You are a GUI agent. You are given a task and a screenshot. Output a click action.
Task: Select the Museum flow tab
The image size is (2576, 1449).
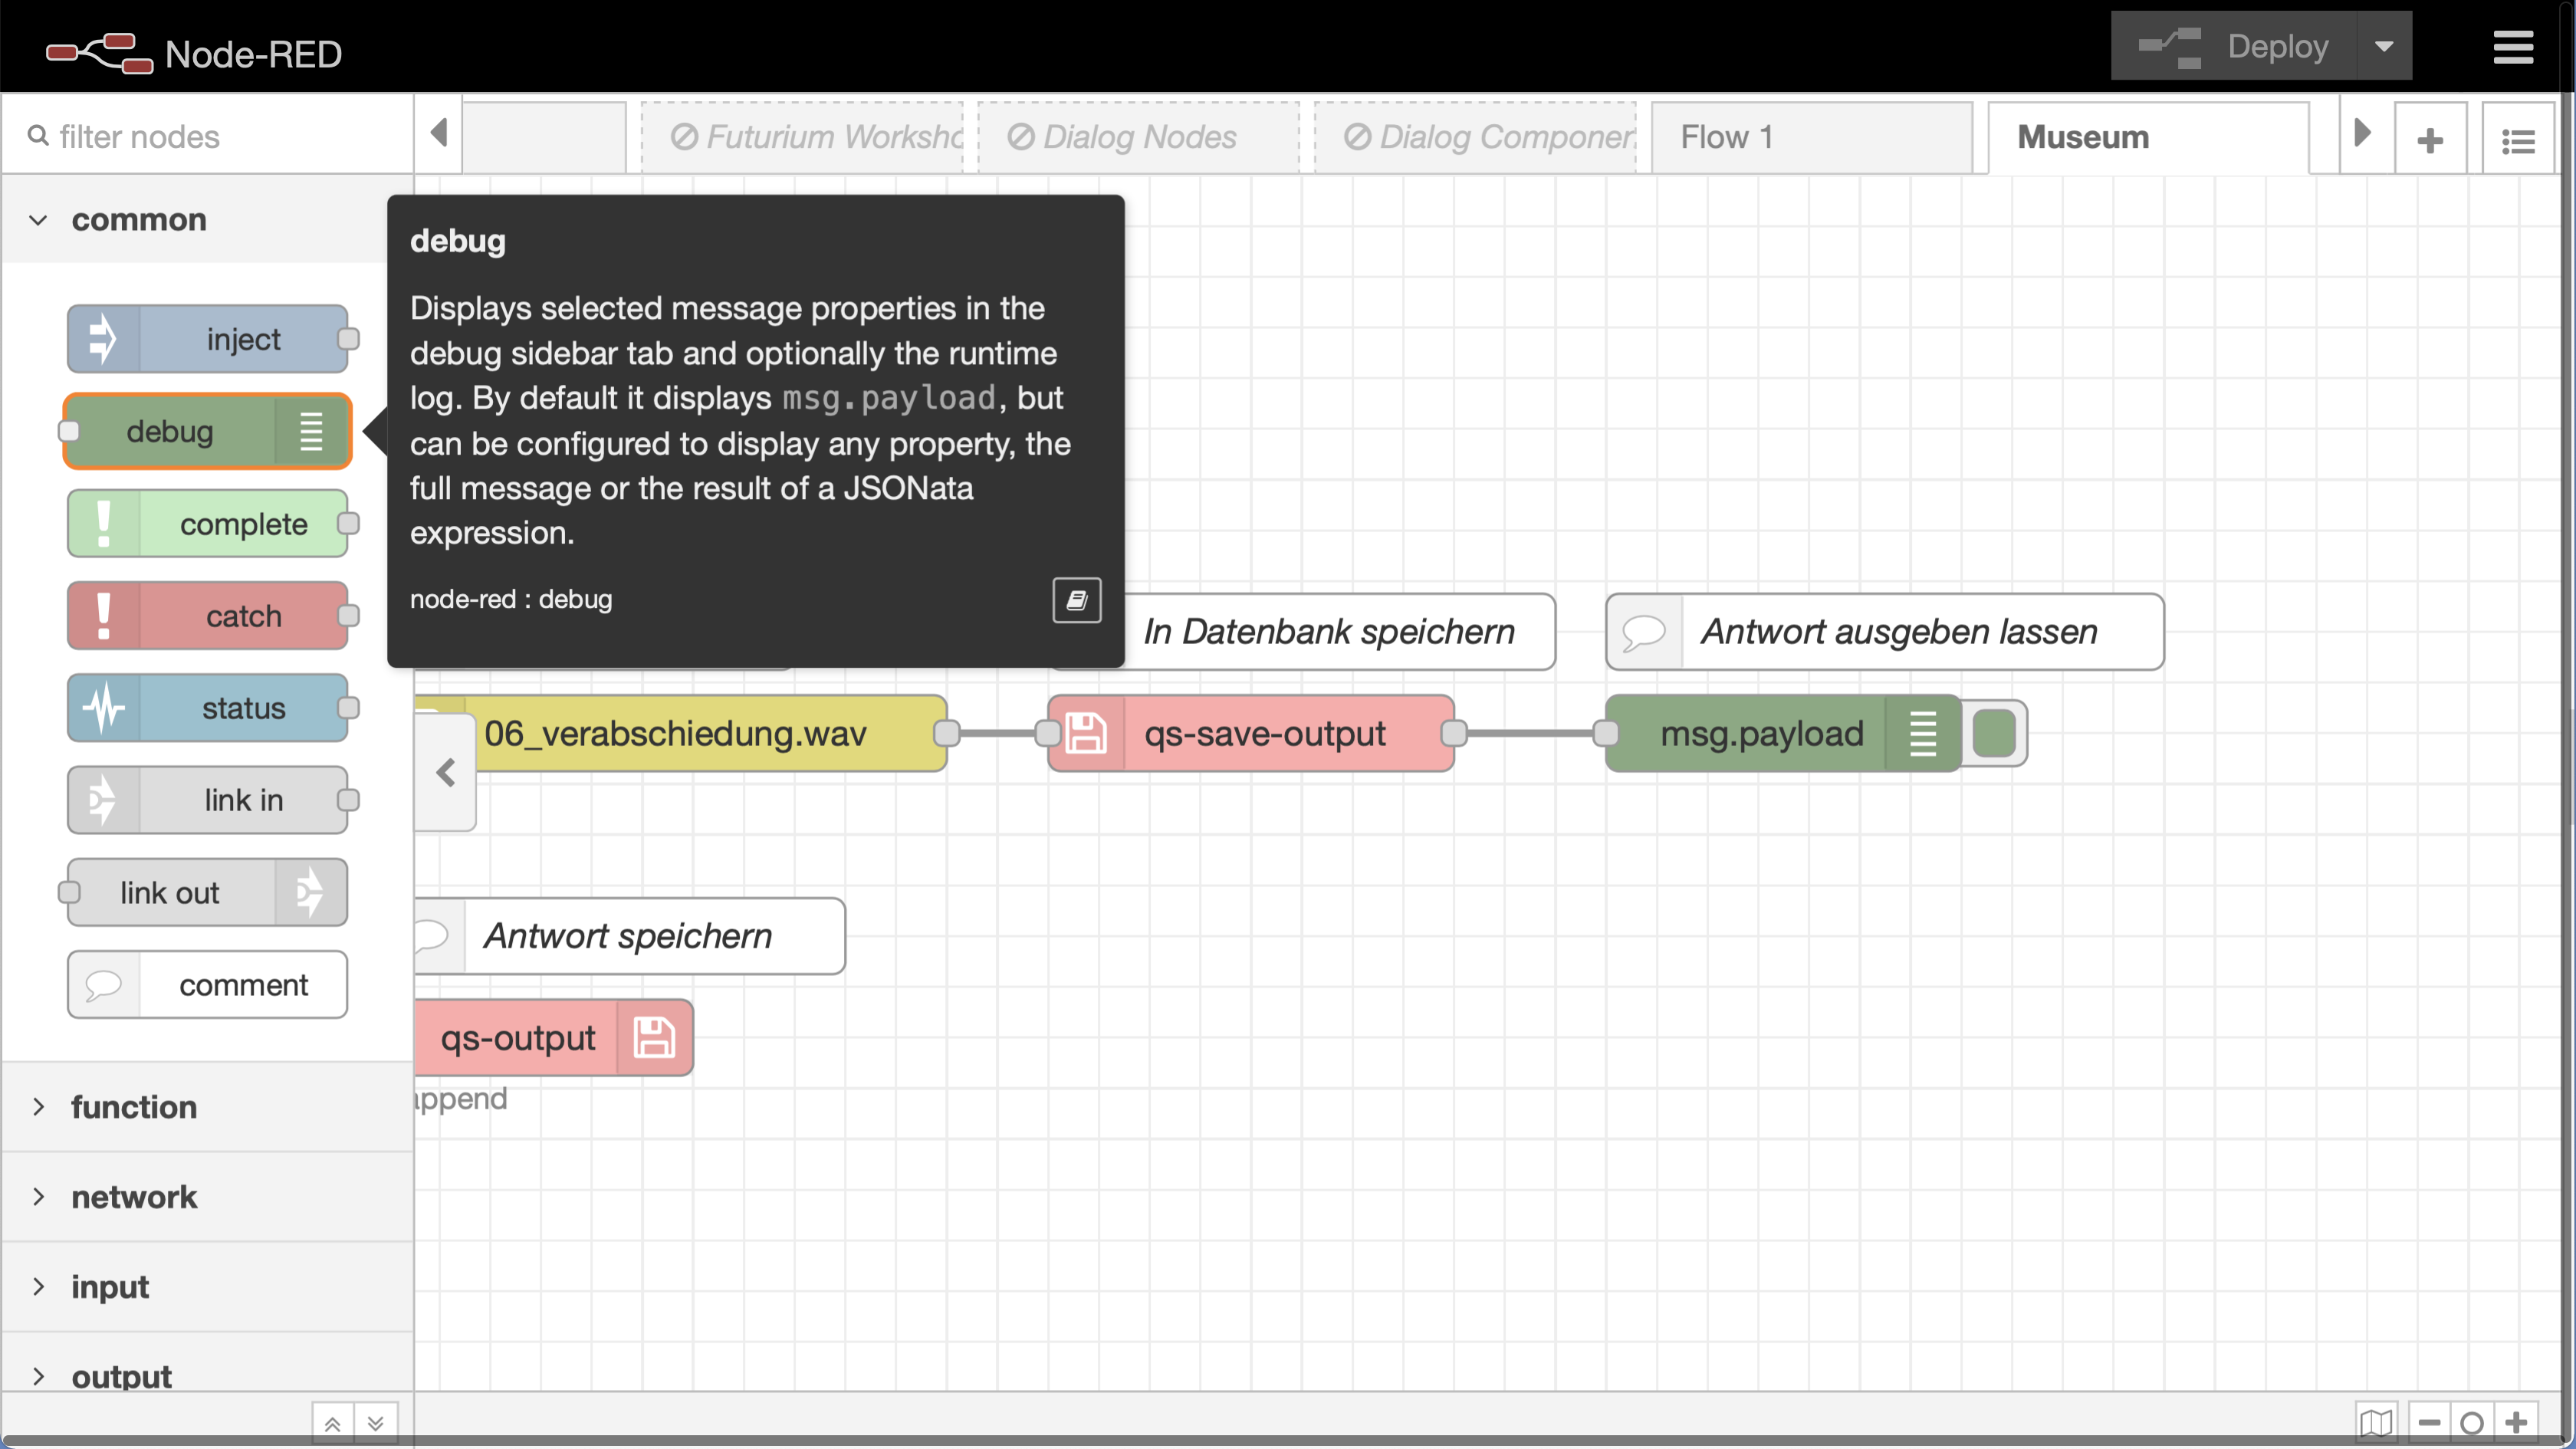2148,137
